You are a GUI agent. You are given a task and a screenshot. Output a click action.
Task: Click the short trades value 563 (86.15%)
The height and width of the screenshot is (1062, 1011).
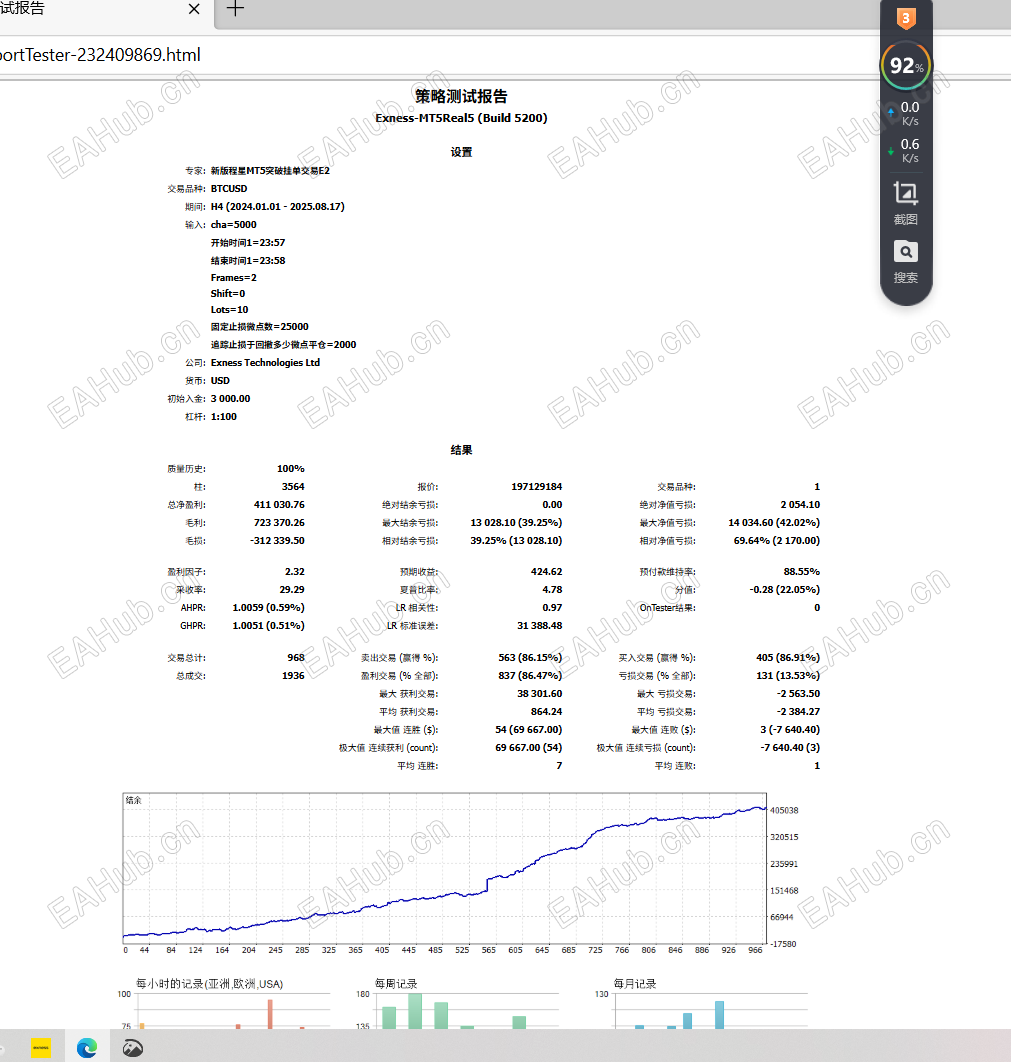tap(530, 658)
